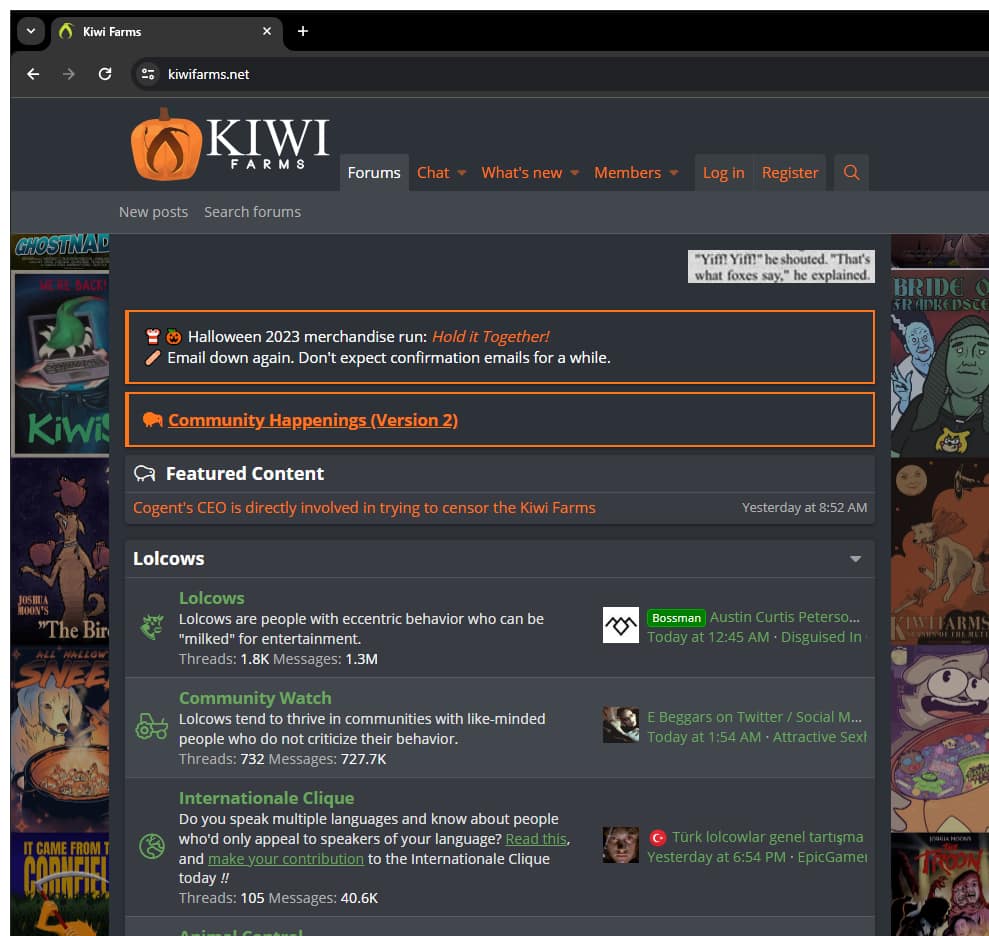The image size is (989, 936).
Task: Open the Read this link
Action: click(x=535, y=839)
